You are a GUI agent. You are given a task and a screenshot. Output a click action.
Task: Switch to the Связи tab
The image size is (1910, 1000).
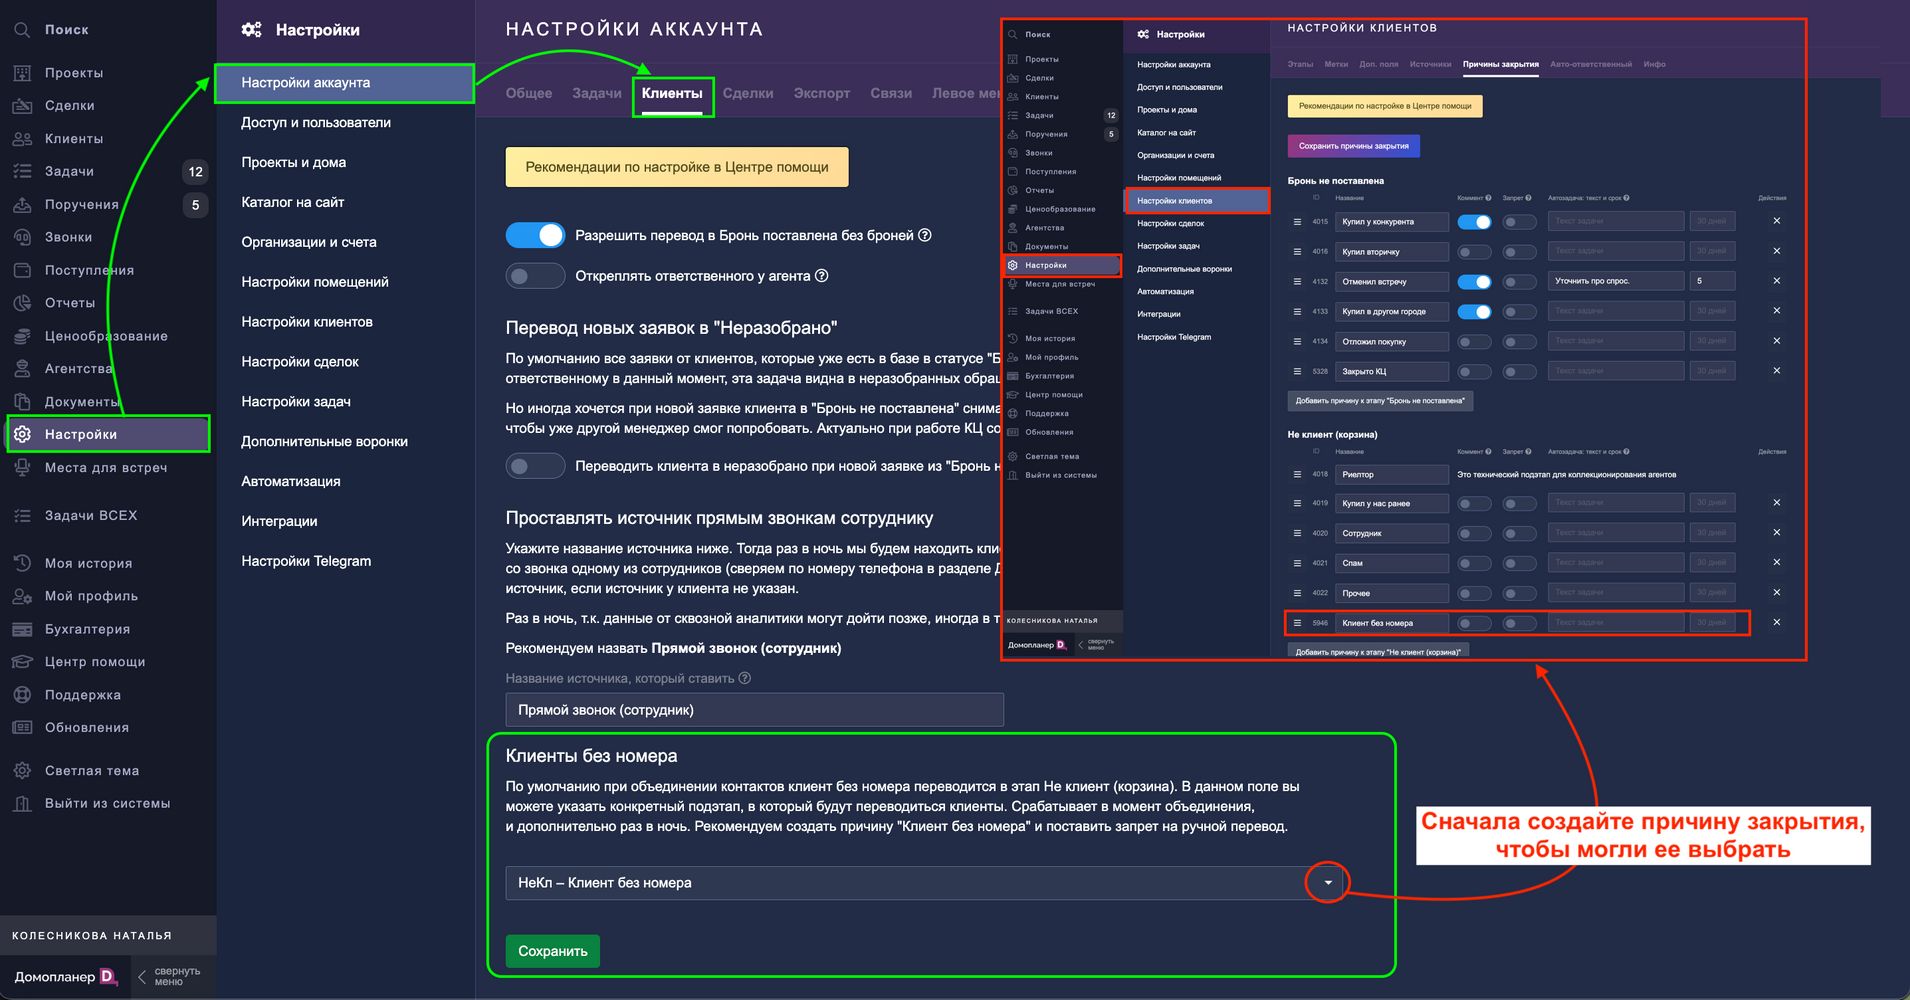pos(891,93)
